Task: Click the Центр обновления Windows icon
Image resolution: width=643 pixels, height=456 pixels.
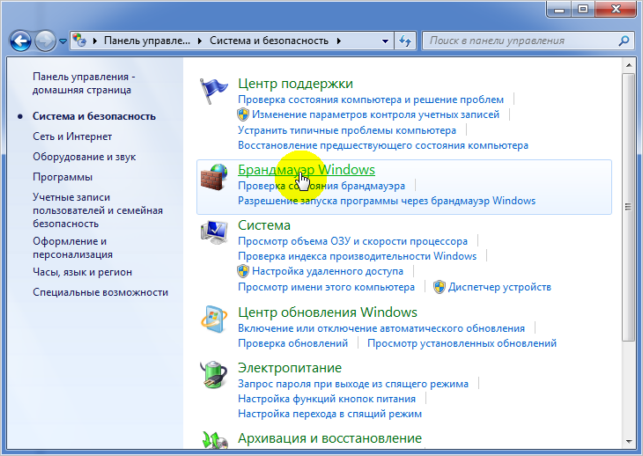Action: (214, 319)
